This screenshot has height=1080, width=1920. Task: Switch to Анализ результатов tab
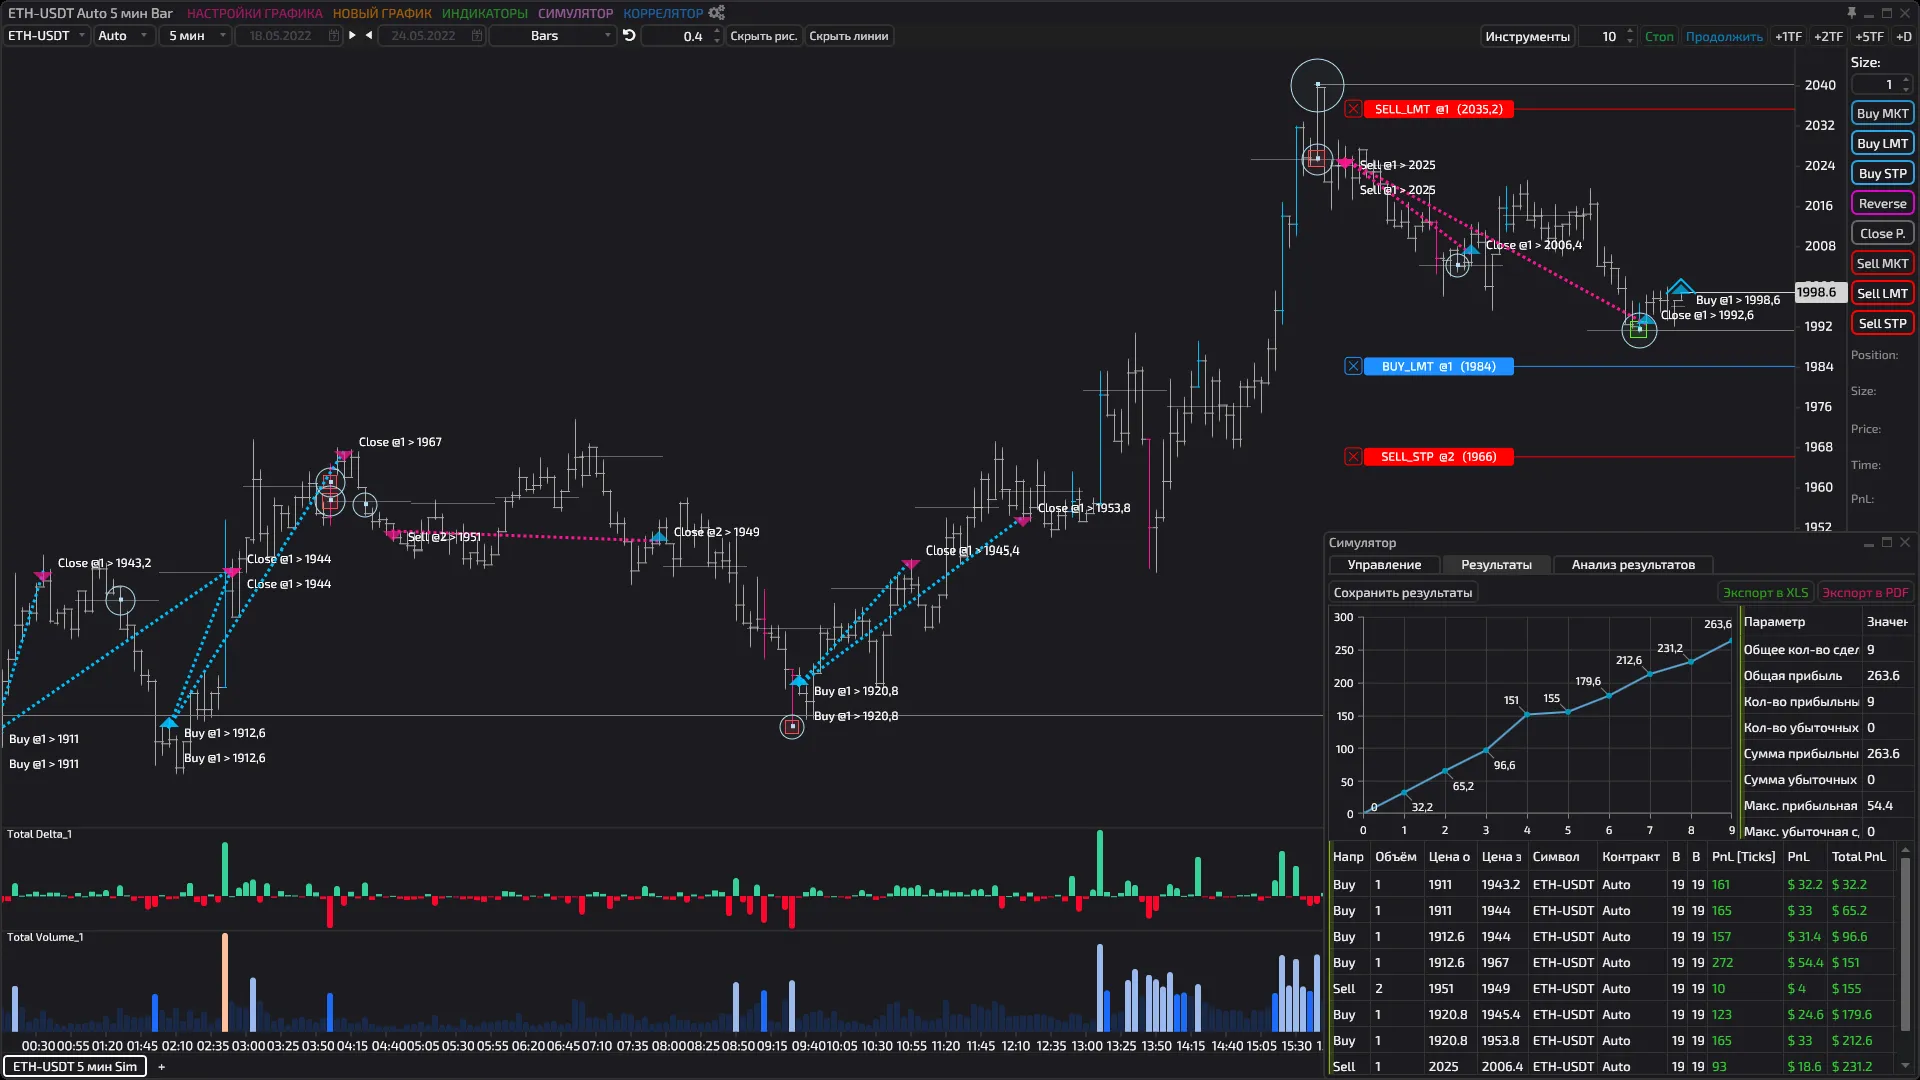click(1632, 565)
